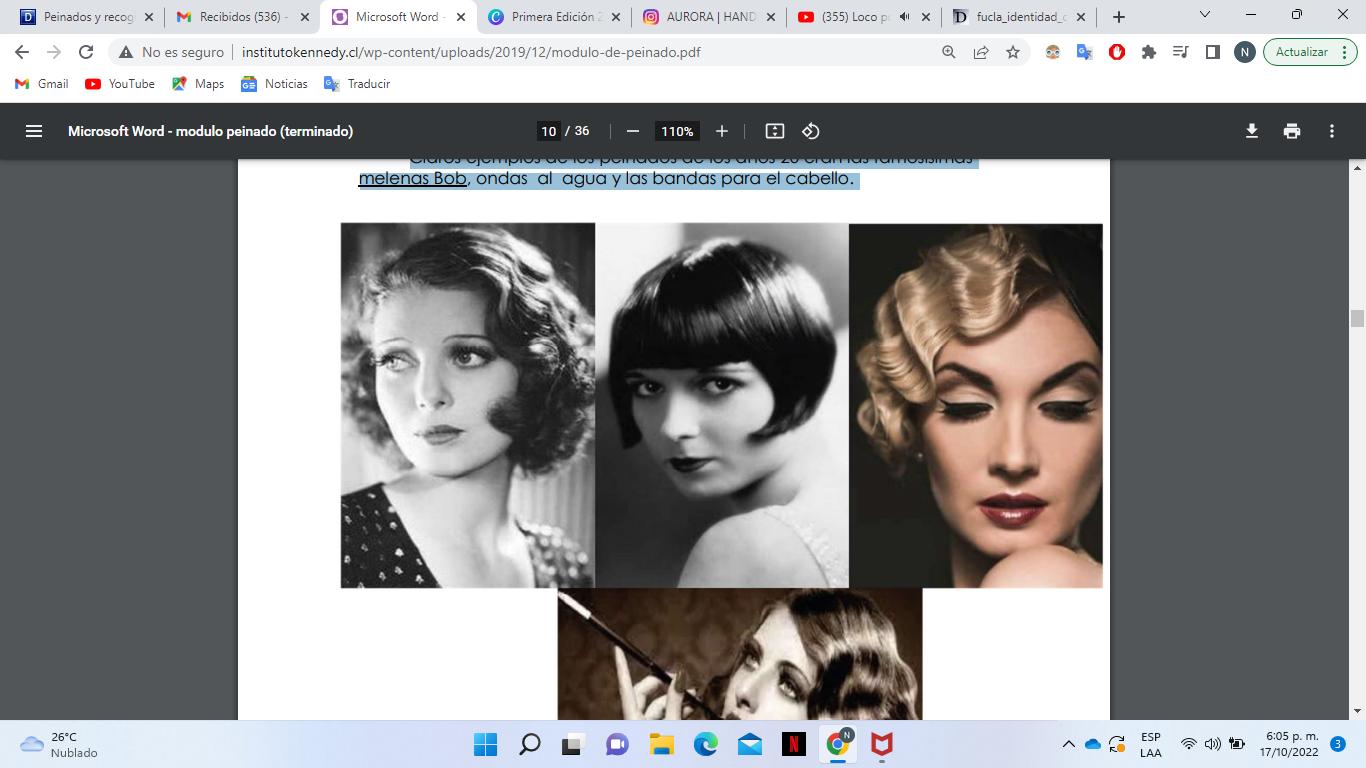Open the notification center badge
The width and height of the screenshot is (1366, 768).
pos(1338,744)
